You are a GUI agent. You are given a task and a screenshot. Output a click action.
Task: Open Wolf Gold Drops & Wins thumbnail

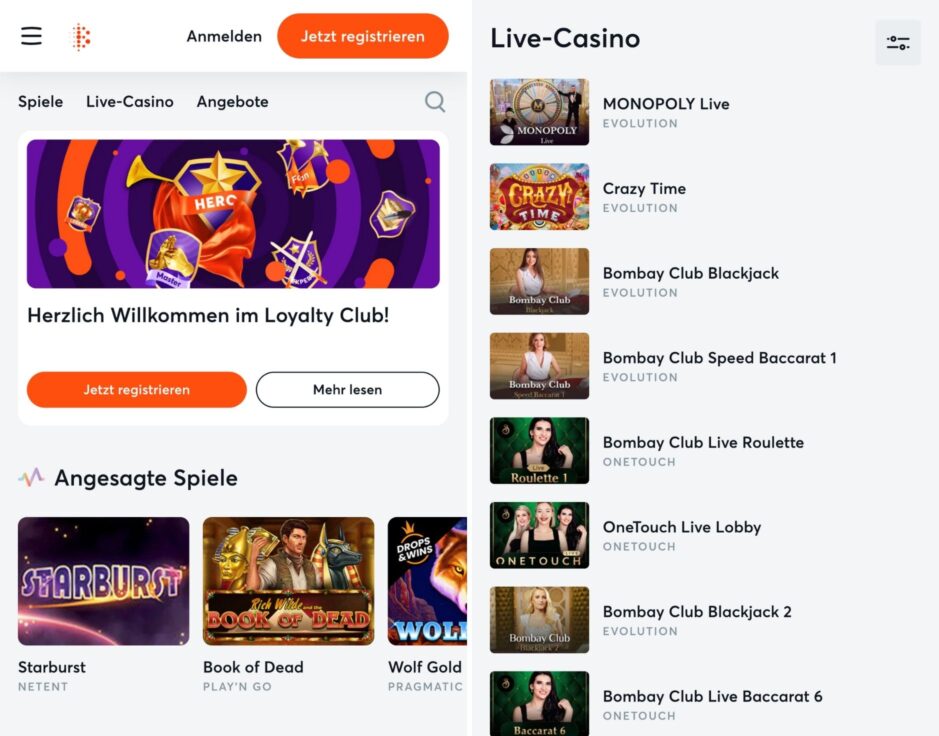(x=428, y=581)
